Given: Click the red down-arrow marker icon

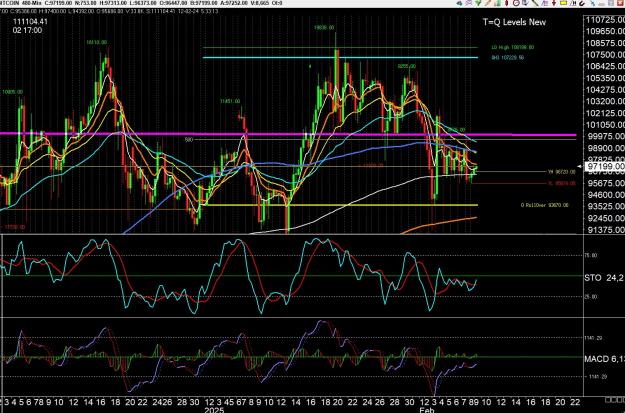Looking at the screenshot, I should point(554,3).
